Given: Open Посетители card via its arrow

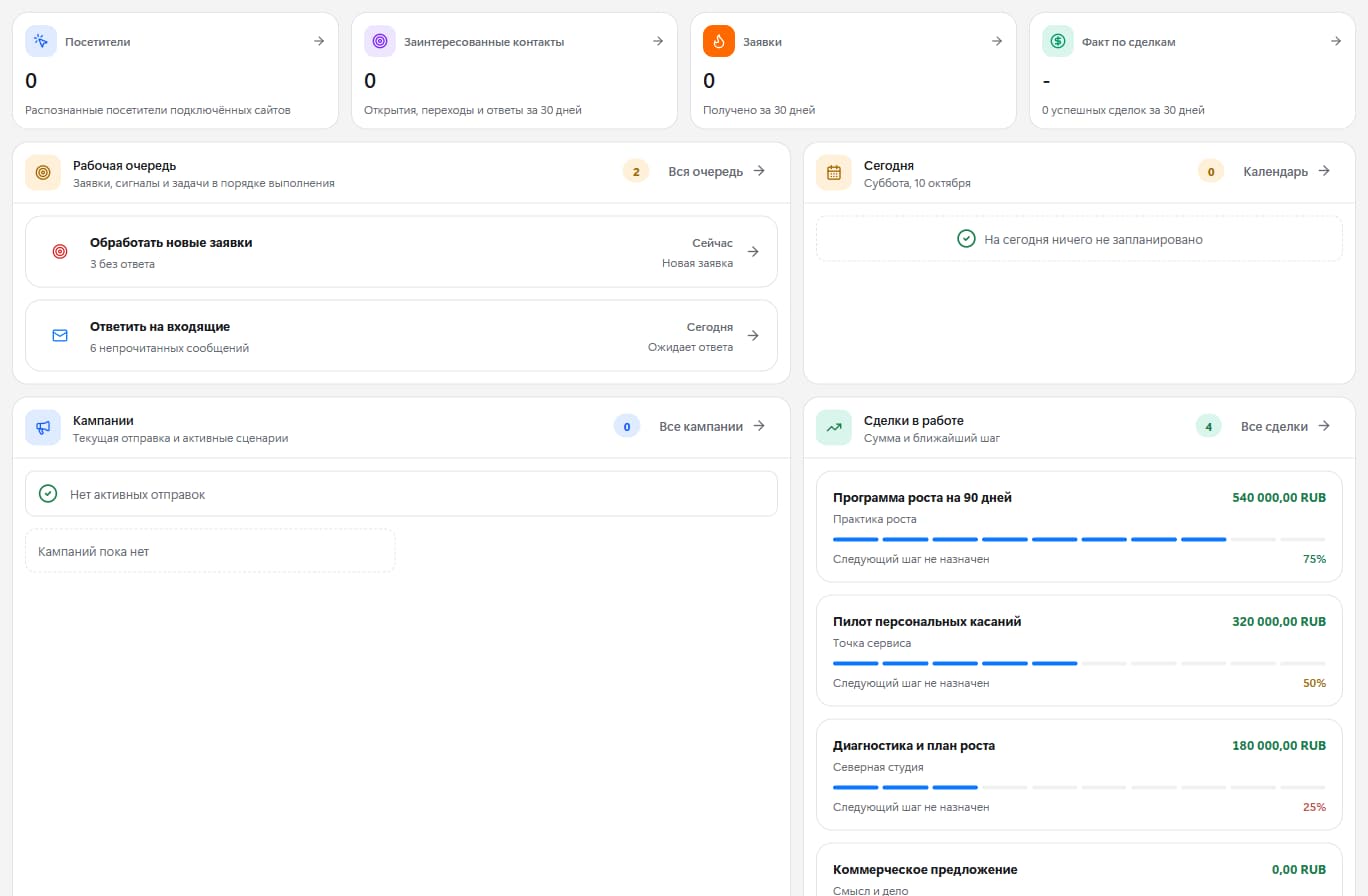Looking at the screenshot, I should (x=319, y=41).
